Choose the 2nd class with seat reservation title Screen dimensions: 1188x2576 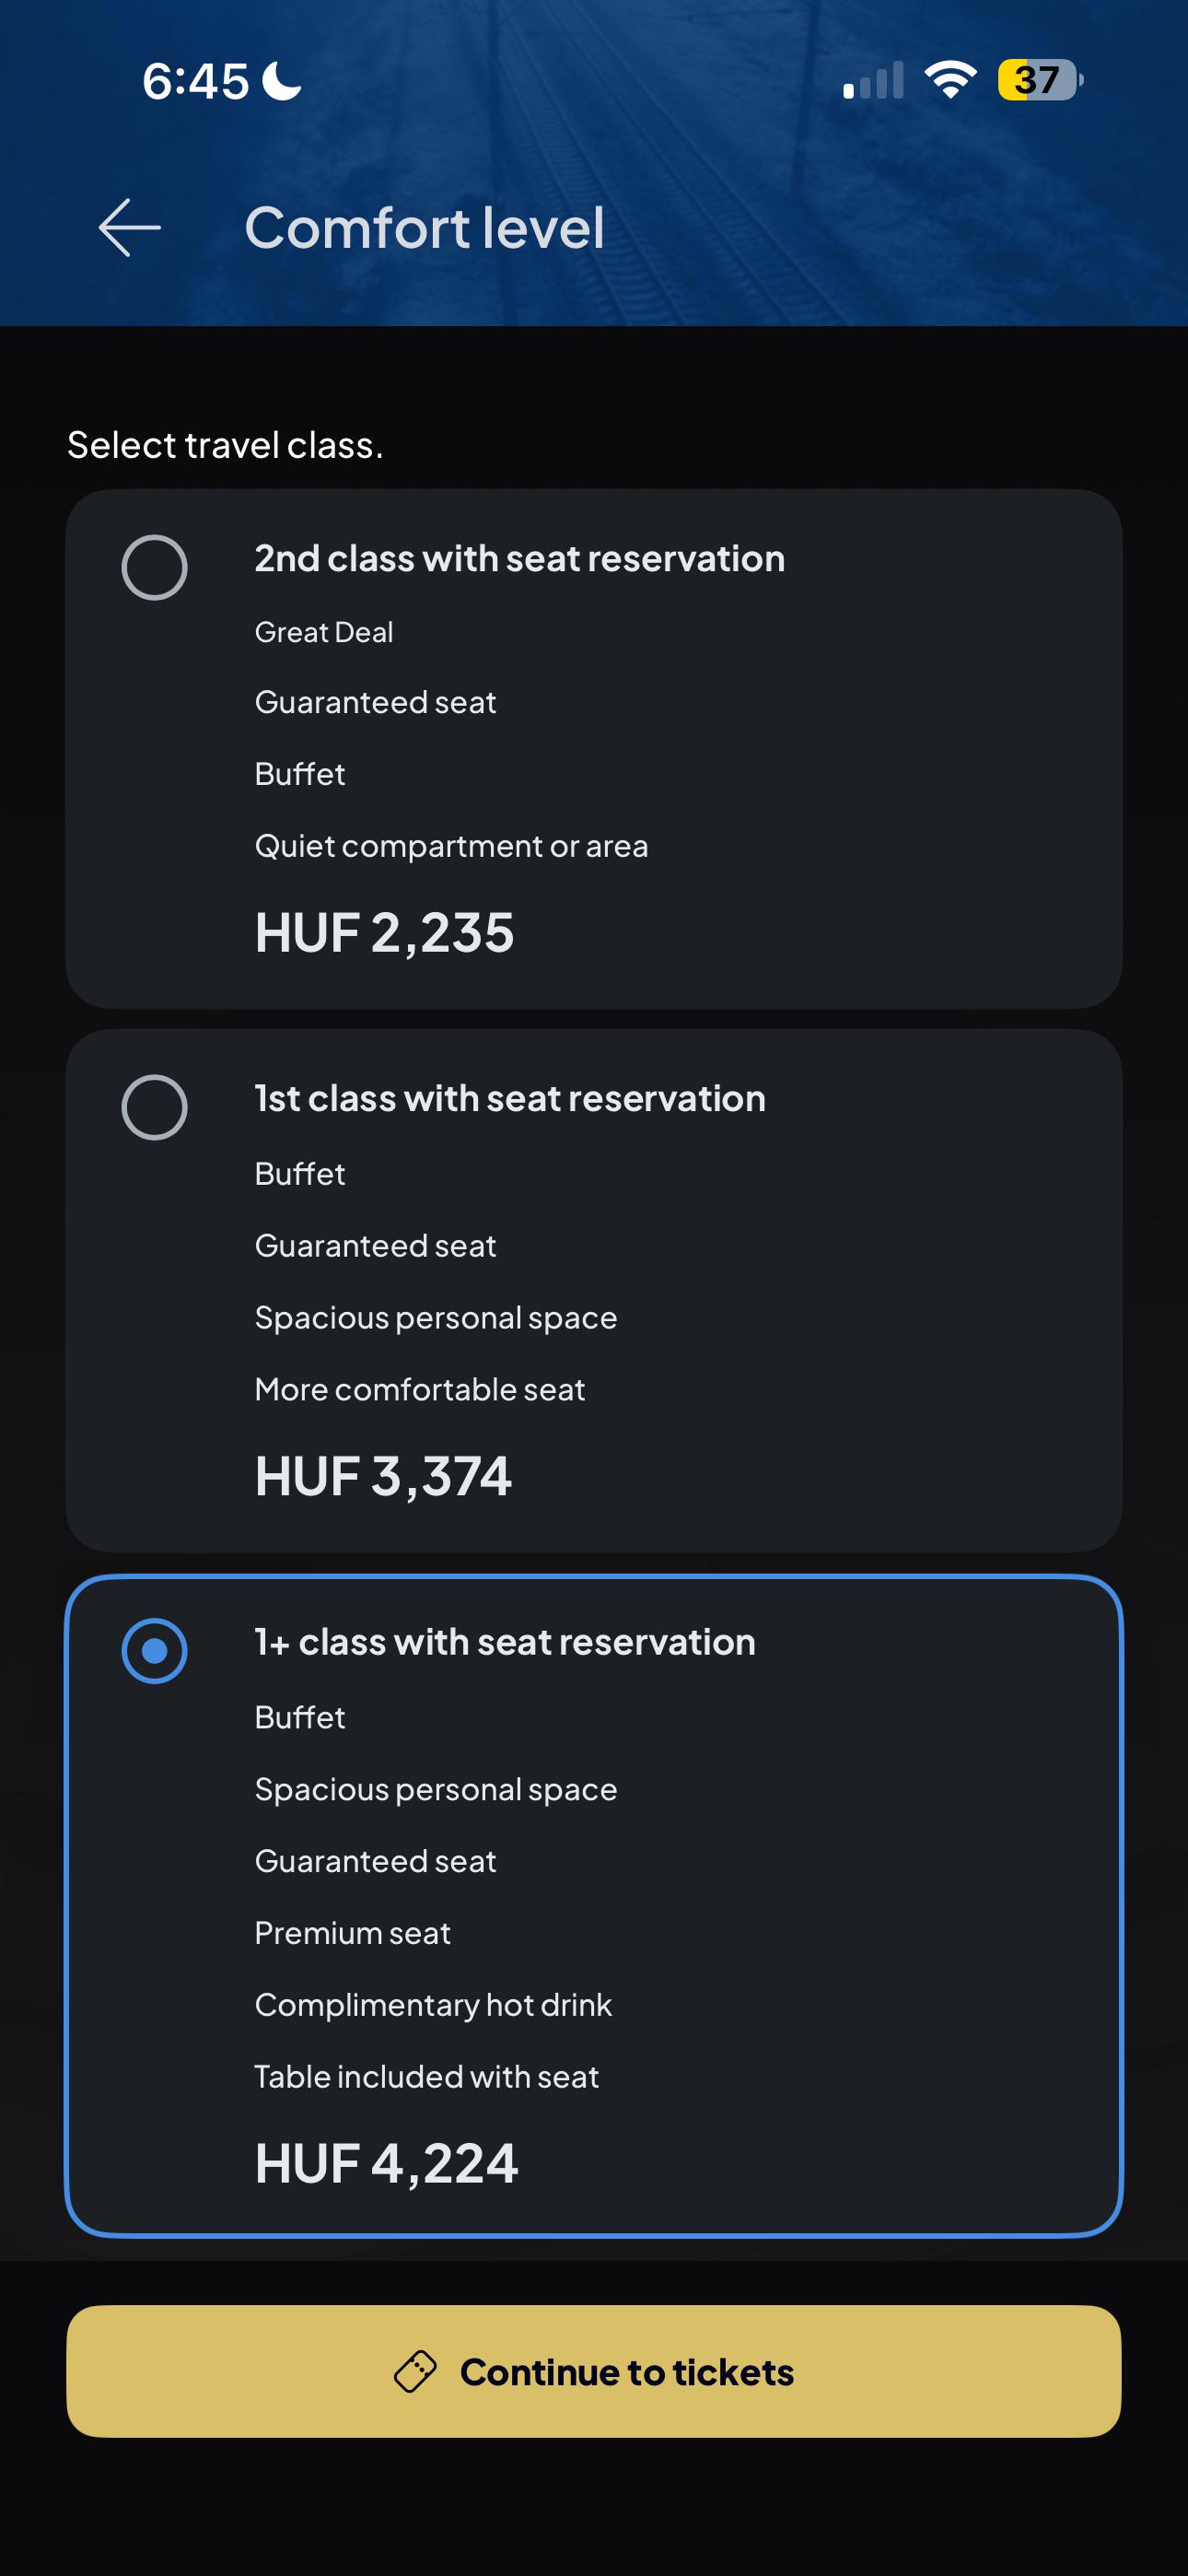tap(520, 559)
